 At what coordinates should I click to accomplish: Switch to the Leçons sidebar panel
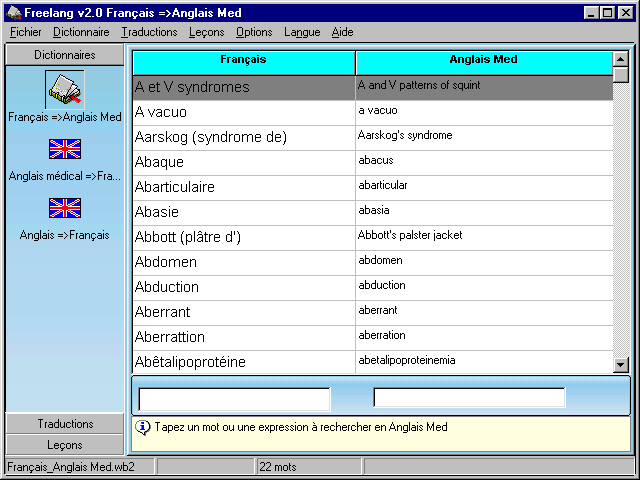point(65,444)
